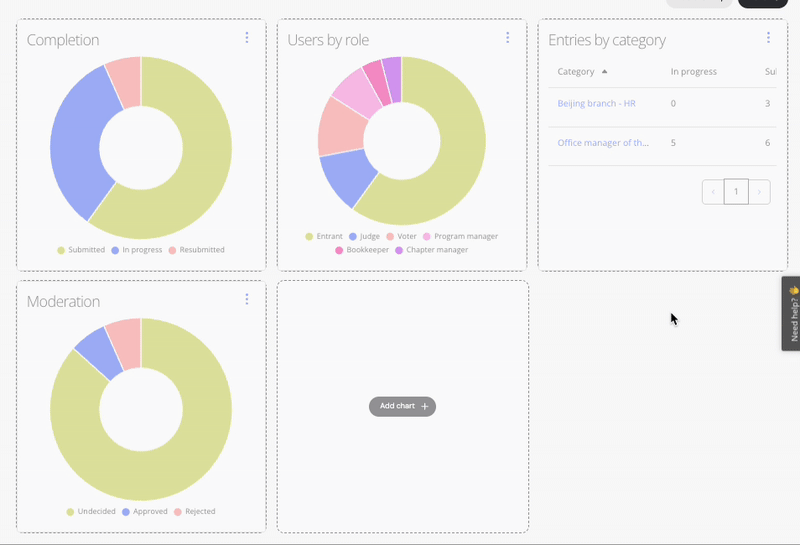Open the Office manager category link
This screenshot has width=800, height=545.
[602, 143]
